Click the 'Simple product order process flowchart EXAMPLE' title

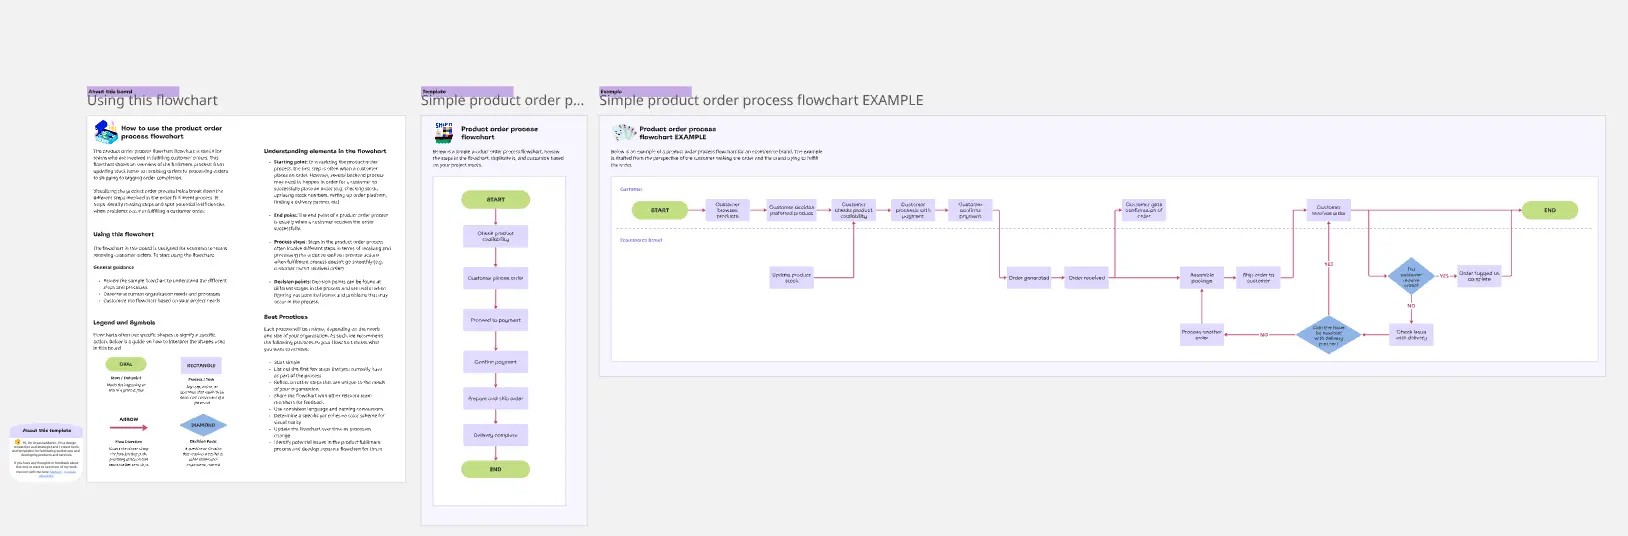(x=761, y=101)
